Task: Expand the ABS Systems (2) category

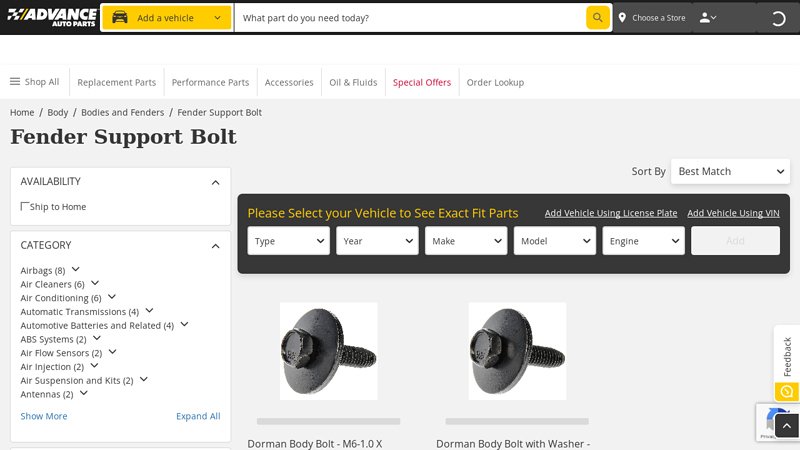Action: (97, 338)
